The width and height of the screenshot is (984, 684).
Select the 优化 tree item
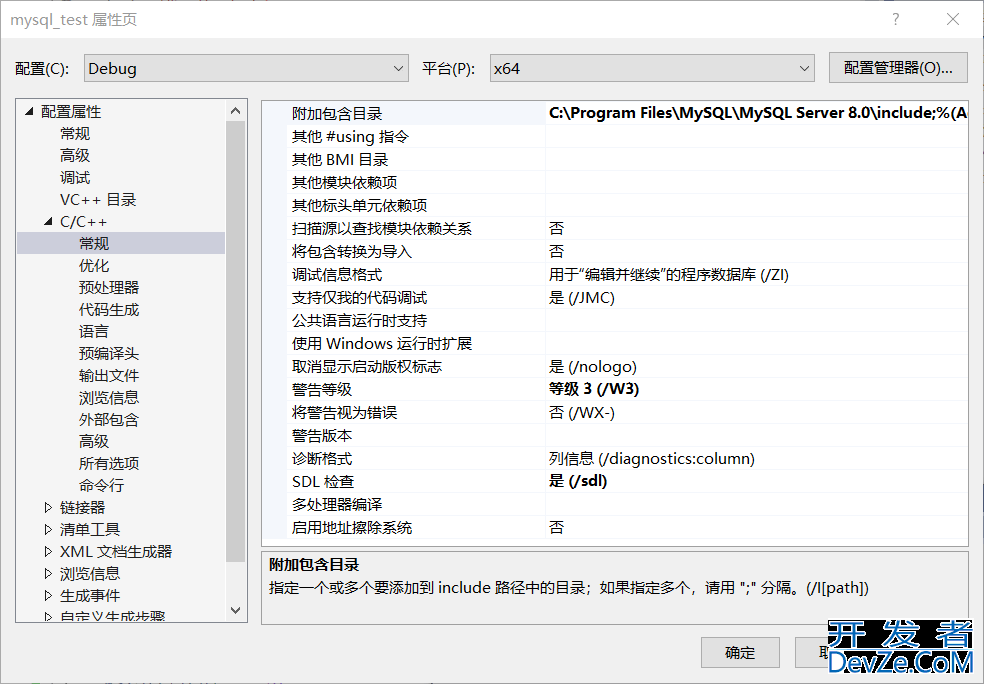coord(94,265)
